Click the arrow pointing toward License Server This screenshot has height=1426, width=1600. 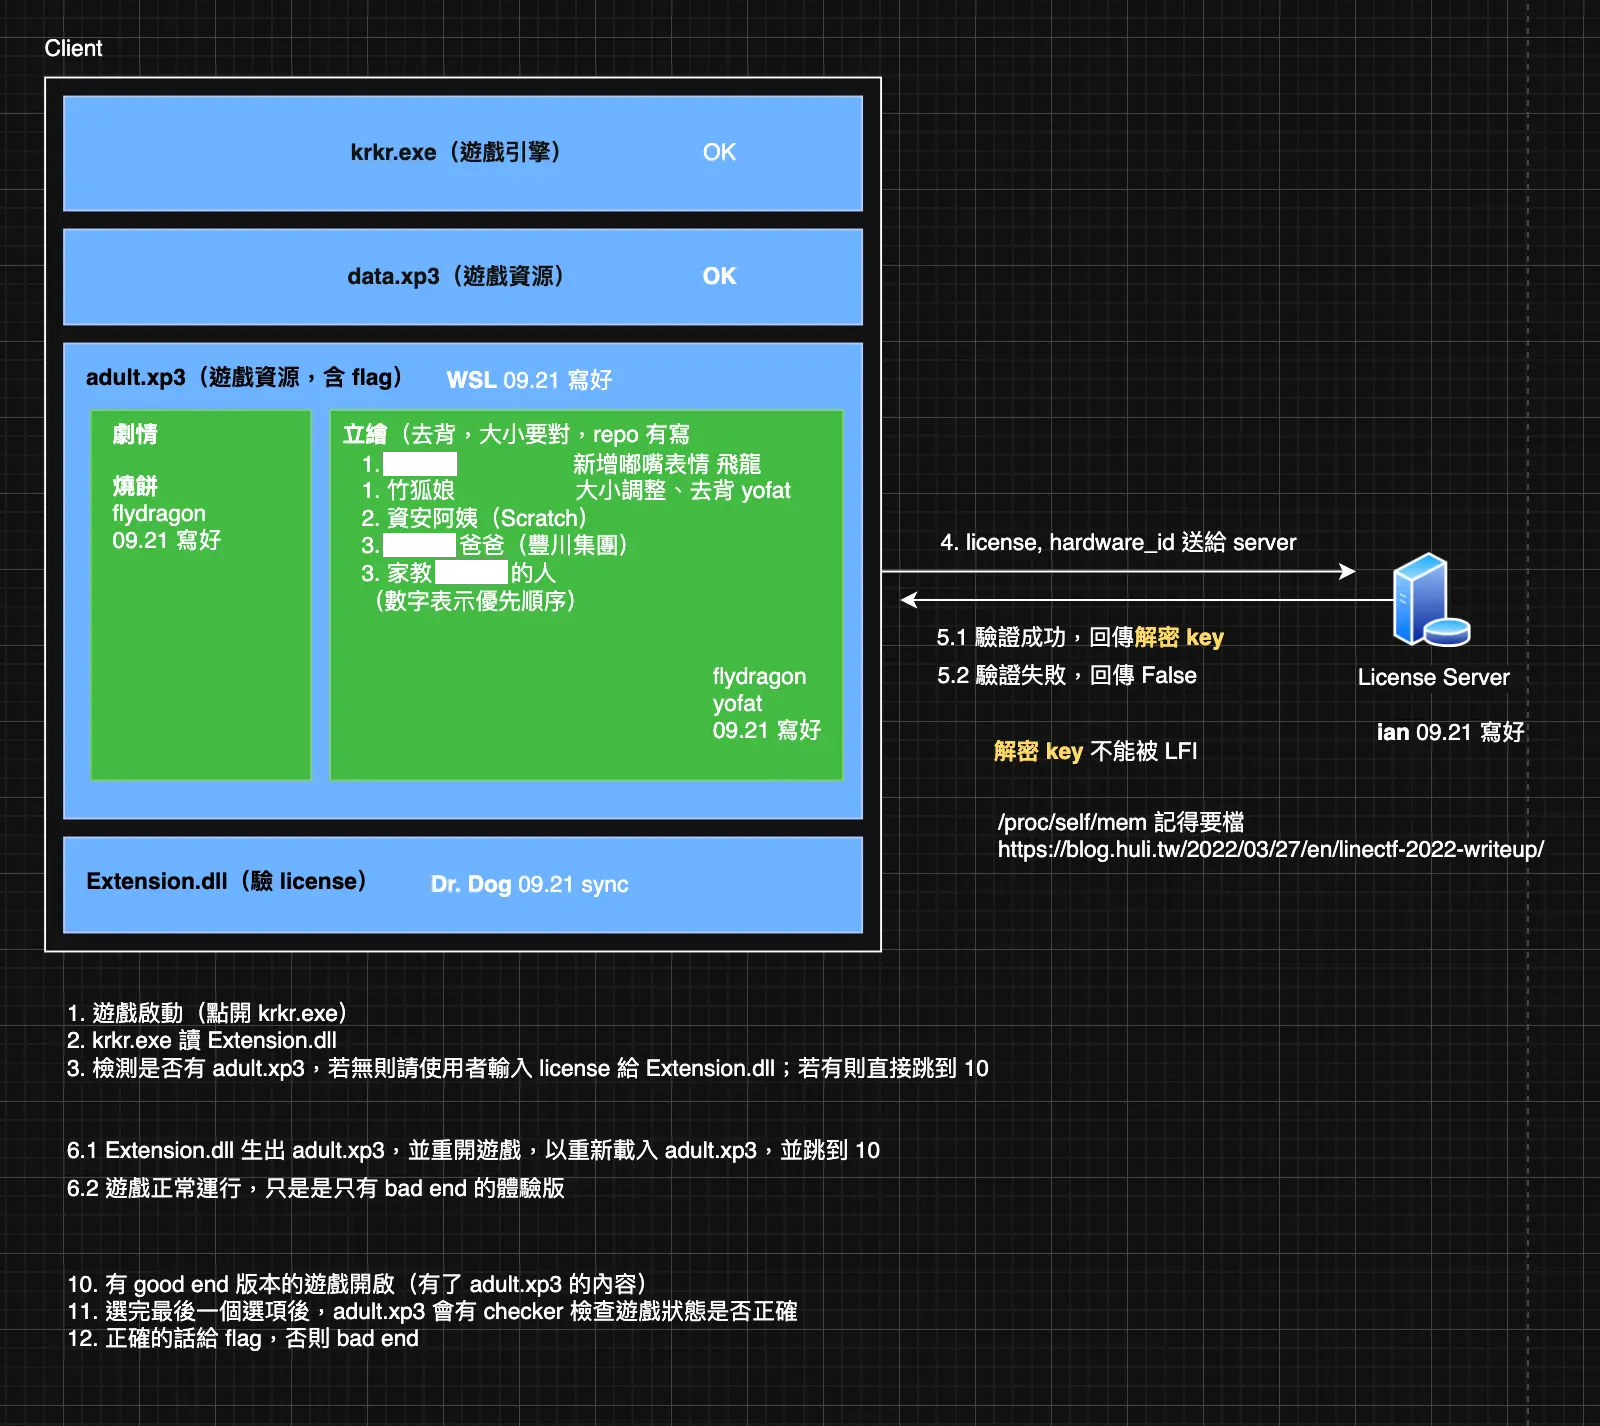1119,571
